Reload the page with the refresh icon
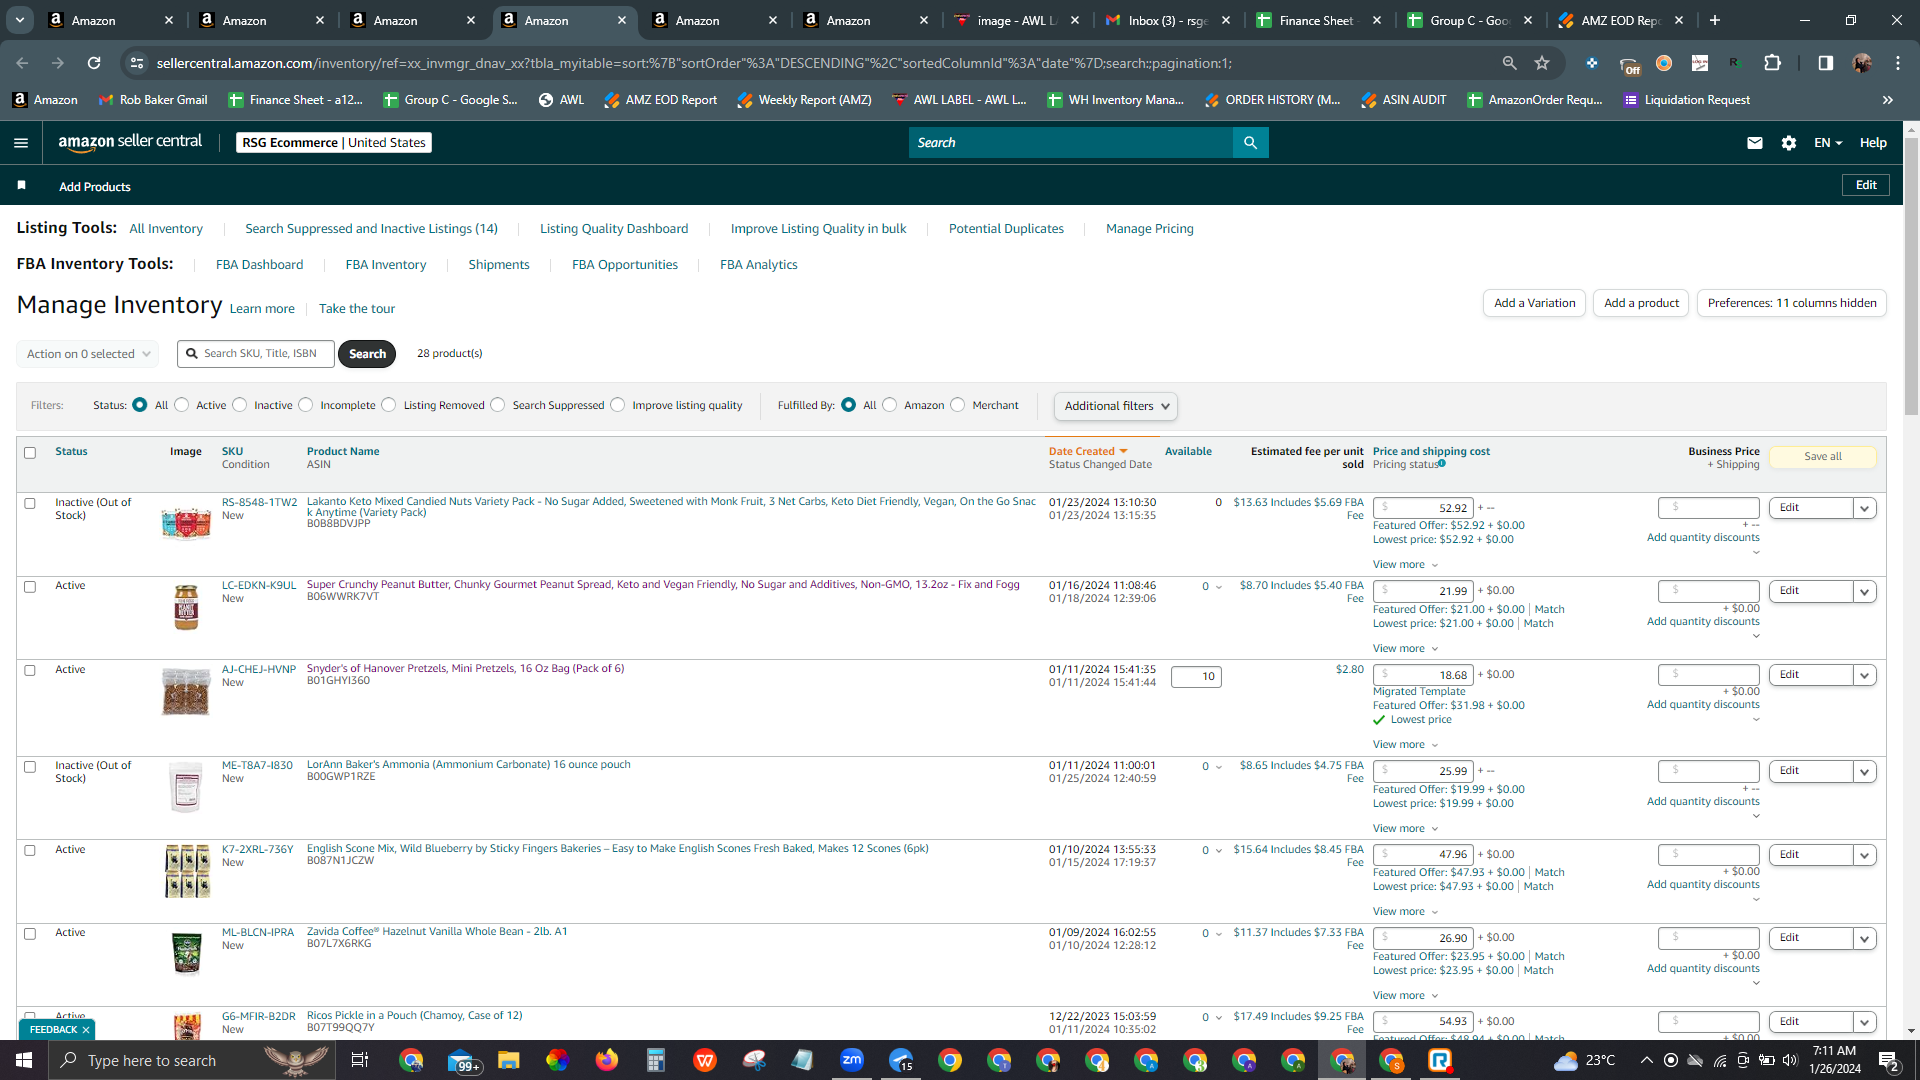 [94, 63]
